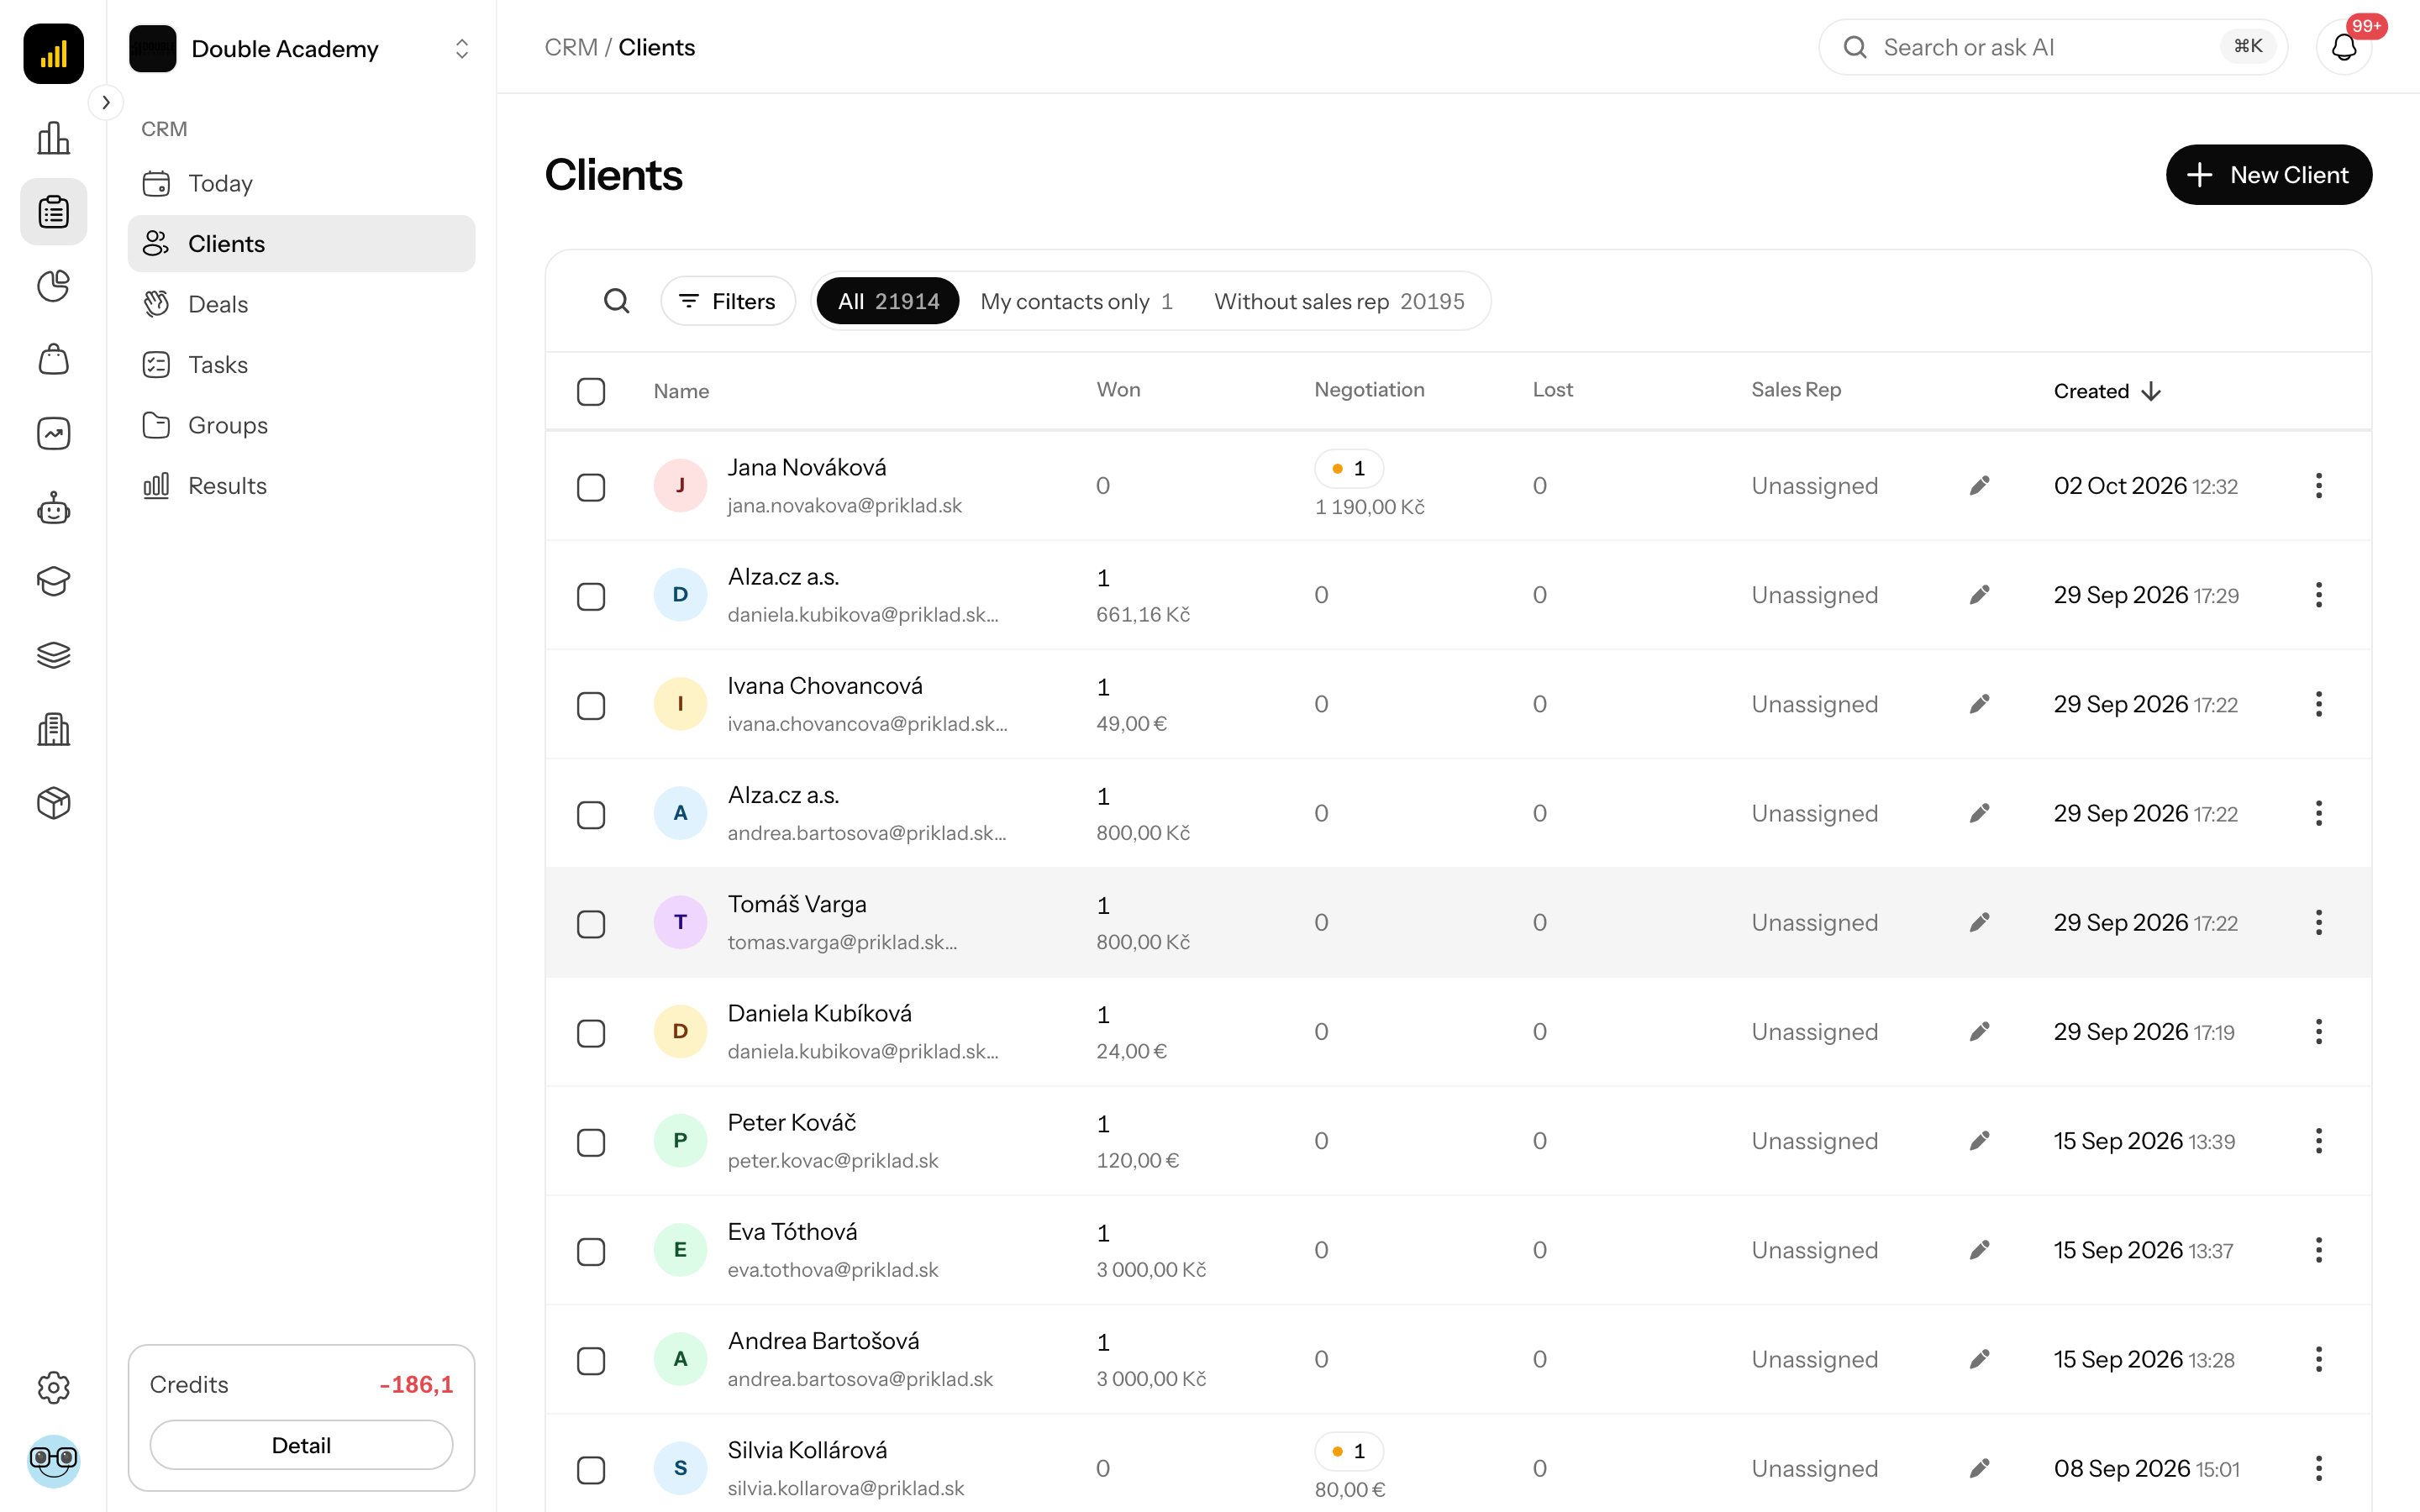
Task: Open the building company icon in left rail
Action: click(53, 729)
